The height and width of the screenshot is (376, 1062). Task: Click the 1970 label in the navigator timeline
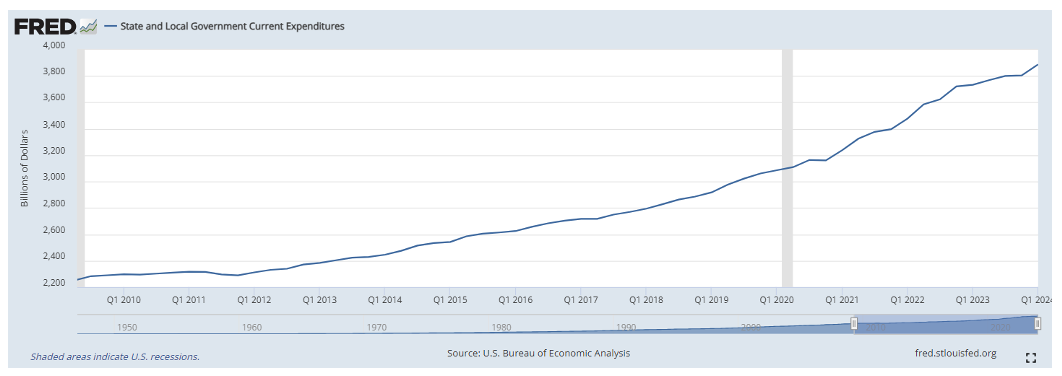(377, 327)
